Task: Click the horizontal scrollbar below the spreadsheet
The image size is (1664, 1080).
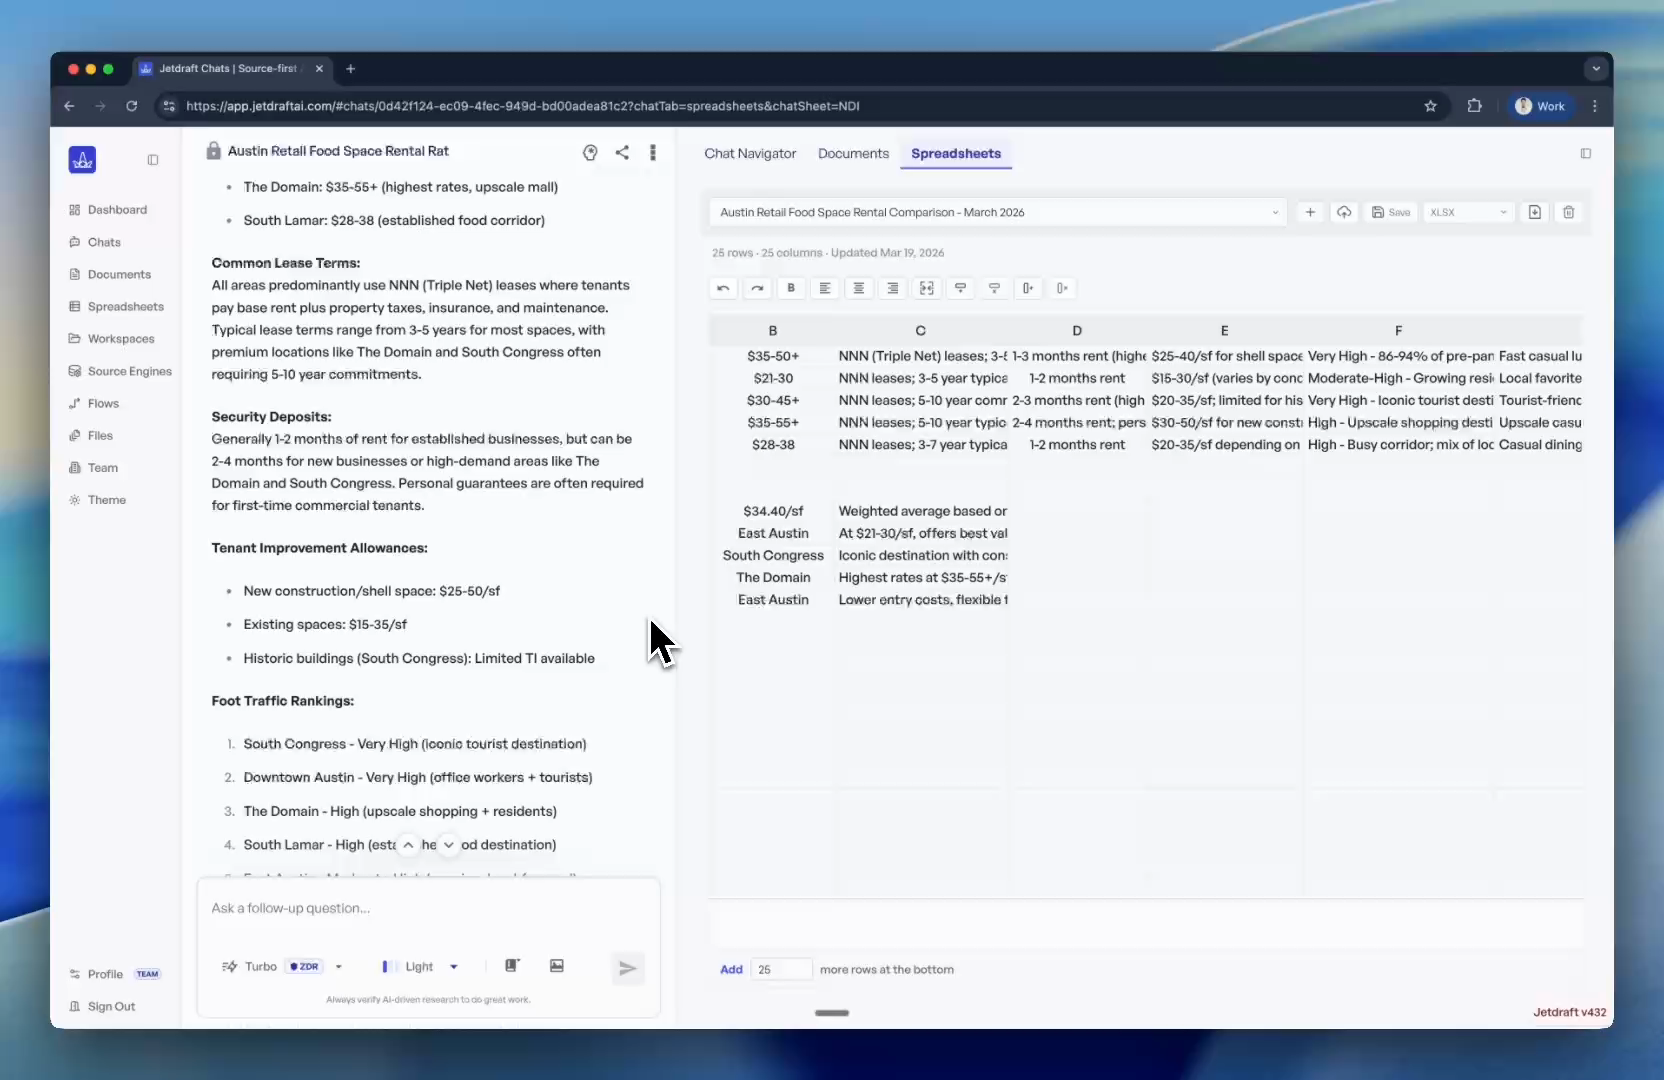Action: point(832,1013)
